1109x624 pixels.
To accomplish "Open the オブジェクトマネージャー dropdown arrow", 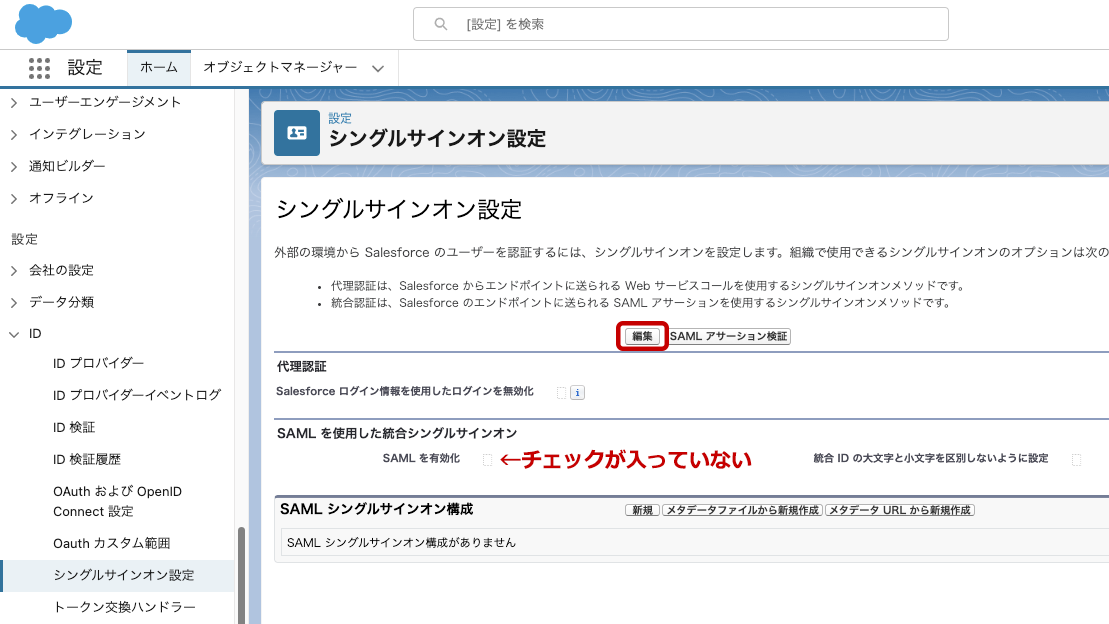I will tap(378, 69).
